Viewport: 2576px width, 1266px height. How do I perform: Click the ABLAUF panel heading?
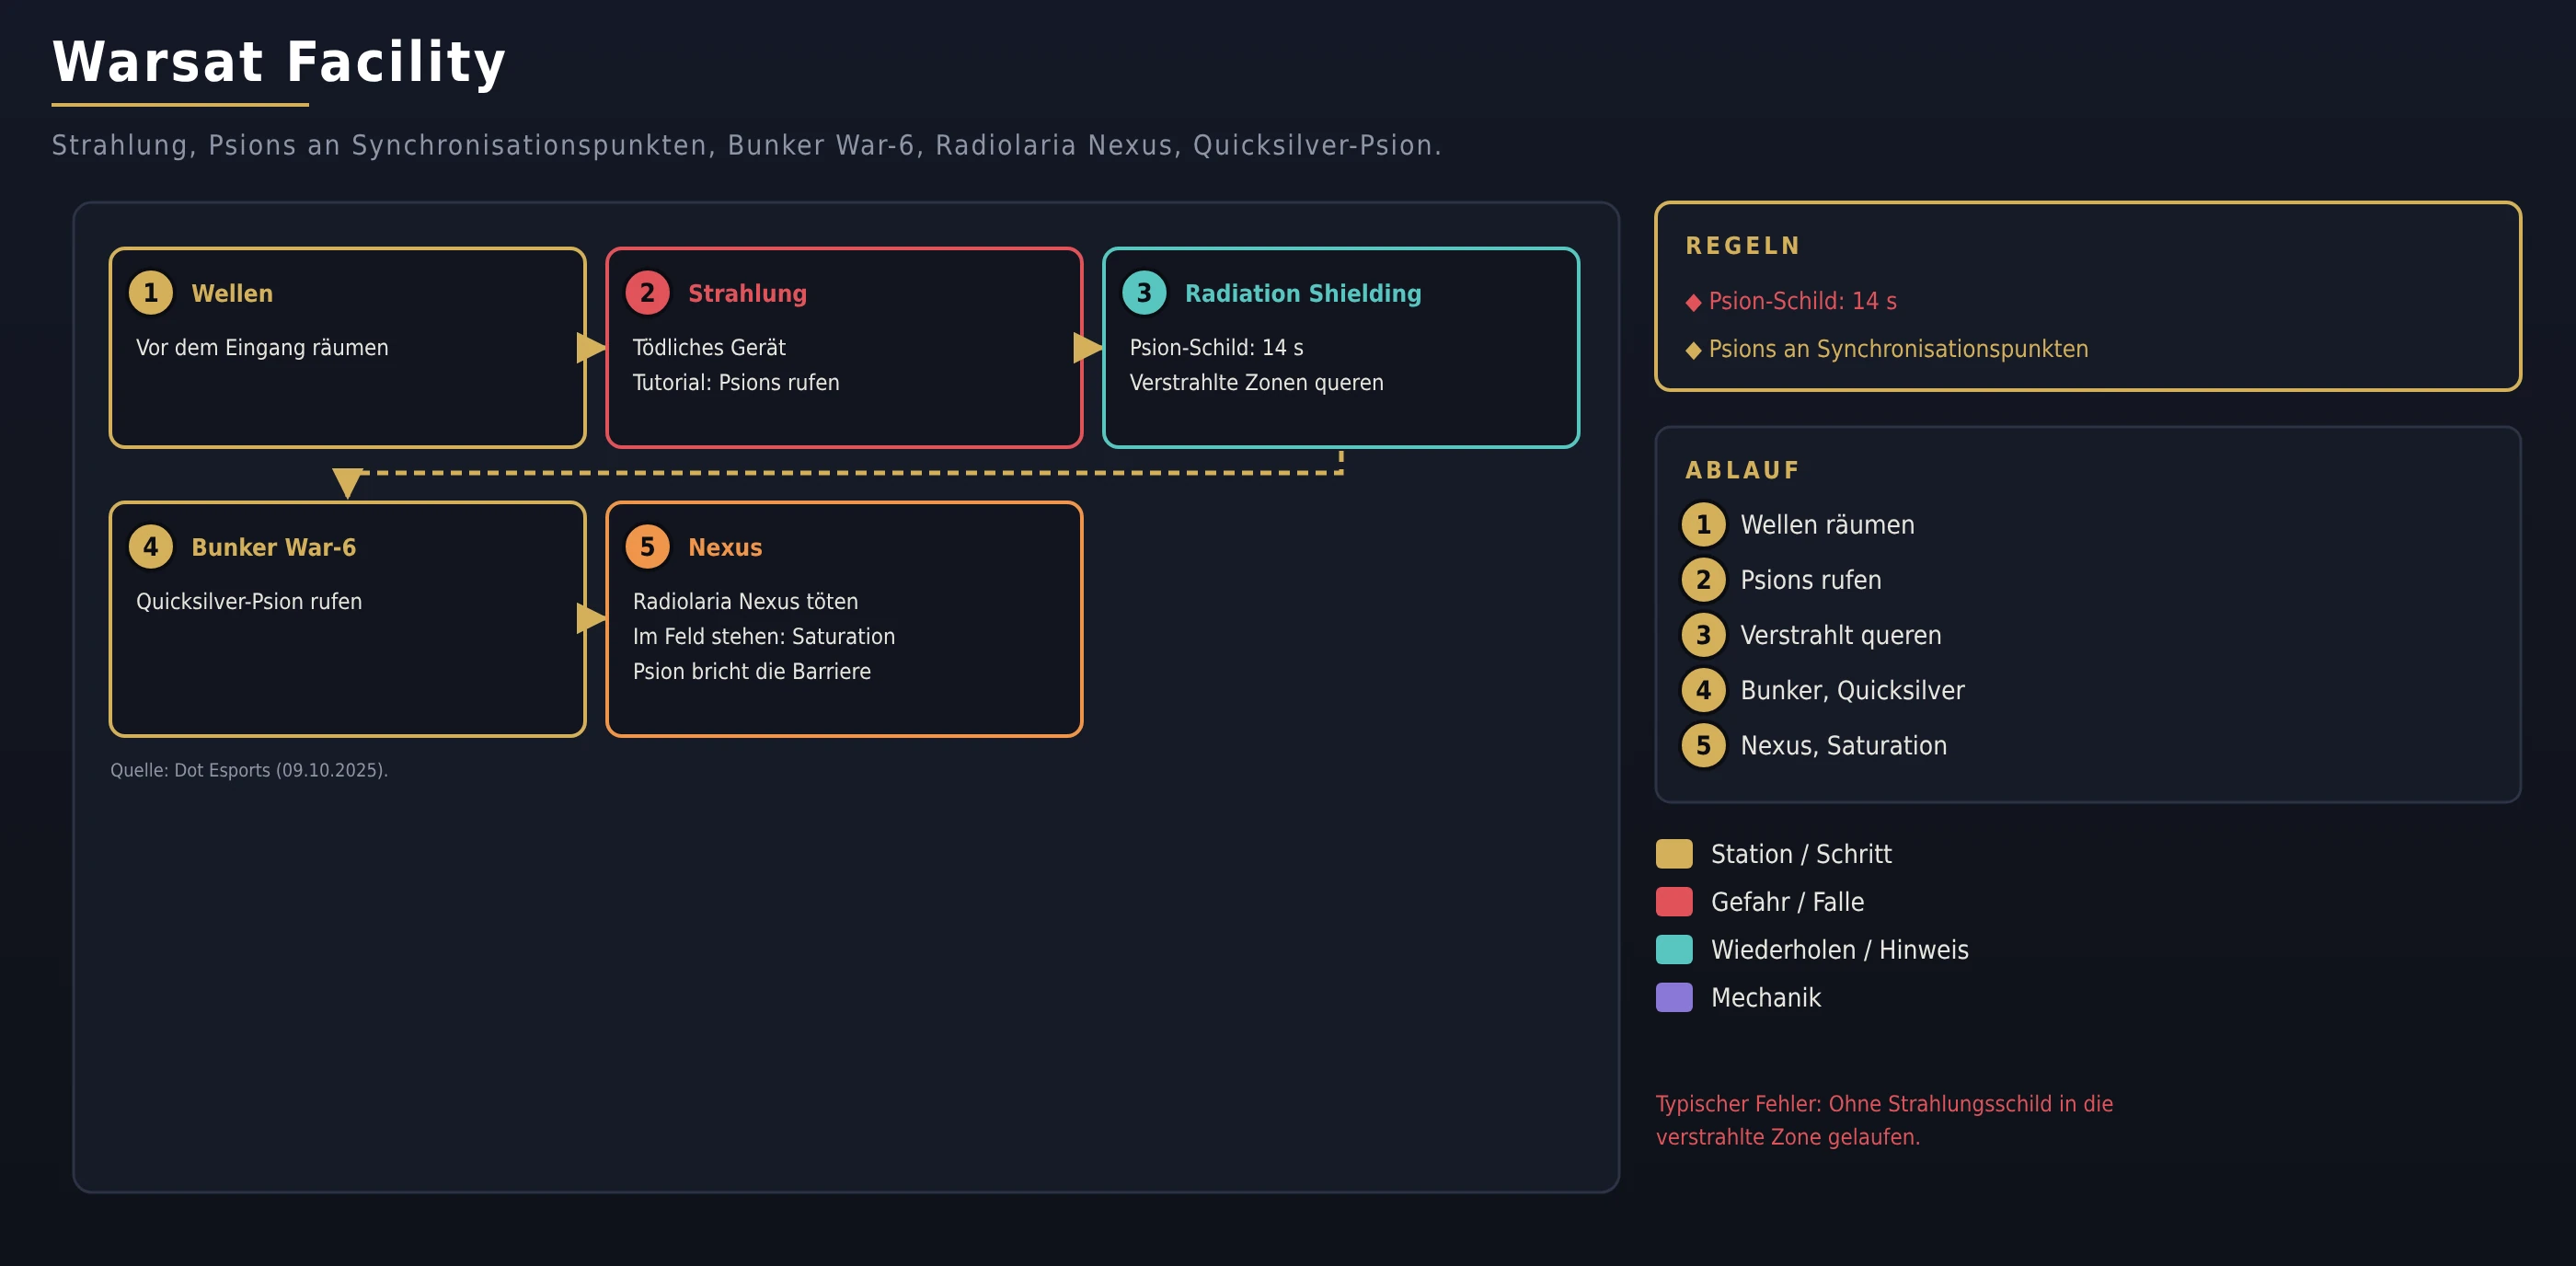tap(1743, 471)
